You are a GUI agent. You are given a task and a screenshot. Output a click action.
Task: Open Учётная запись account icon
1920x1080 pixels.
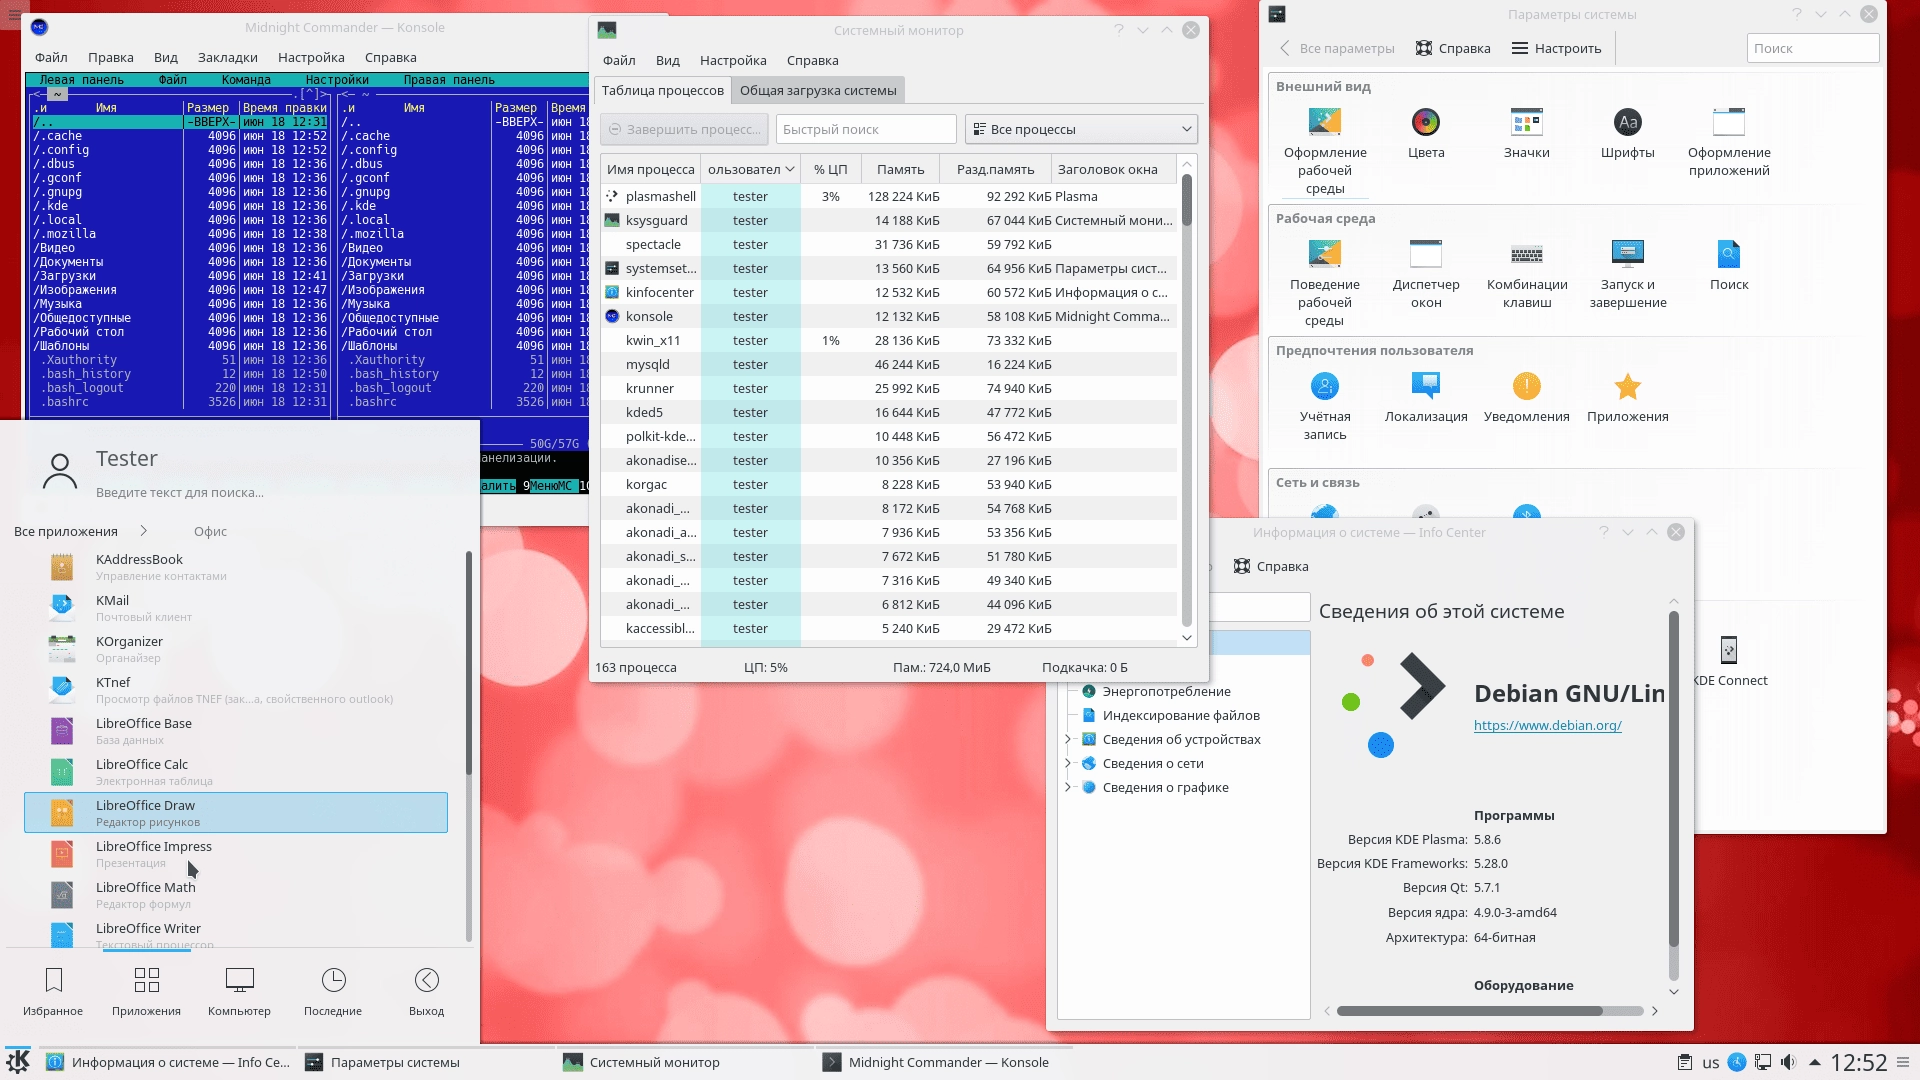click(1325, 387)
